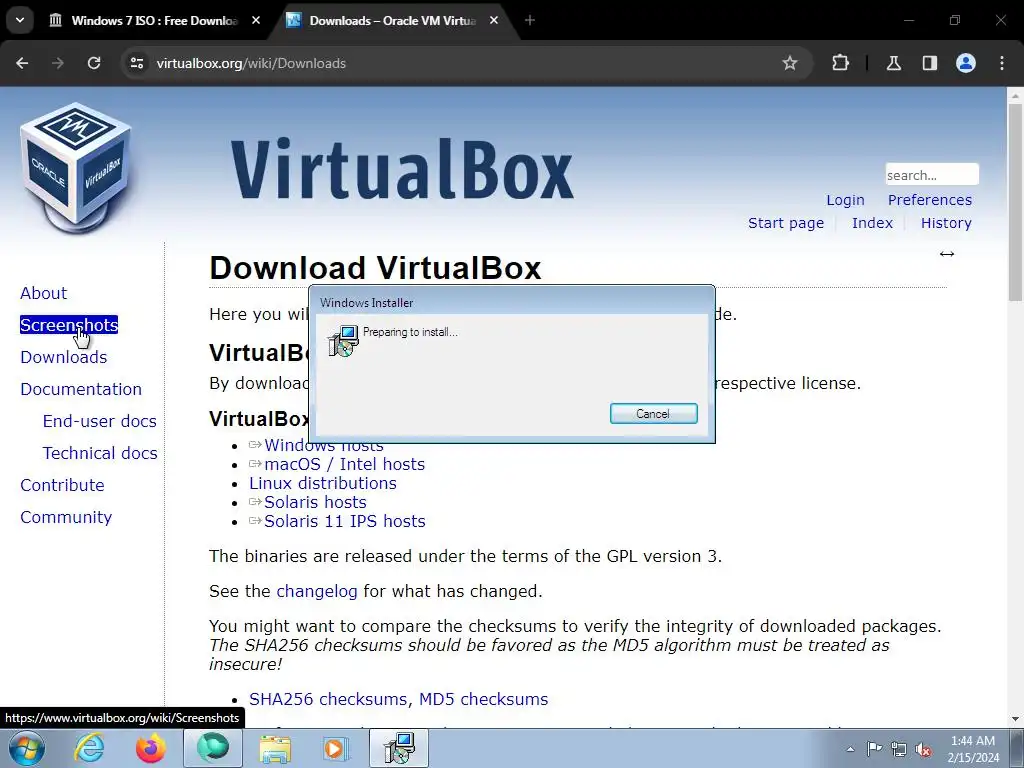Open Community in the sidebar
The image size is (1024, 768).
pyautogui.click(x=66, y=517)
